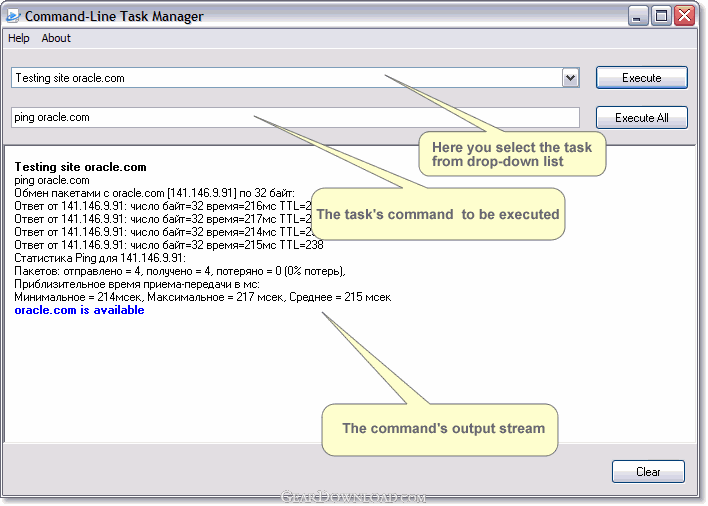The height and width of the screenshot is (506, 708).
Task: Click the app icon in the title bar
Action: point(13,16)
